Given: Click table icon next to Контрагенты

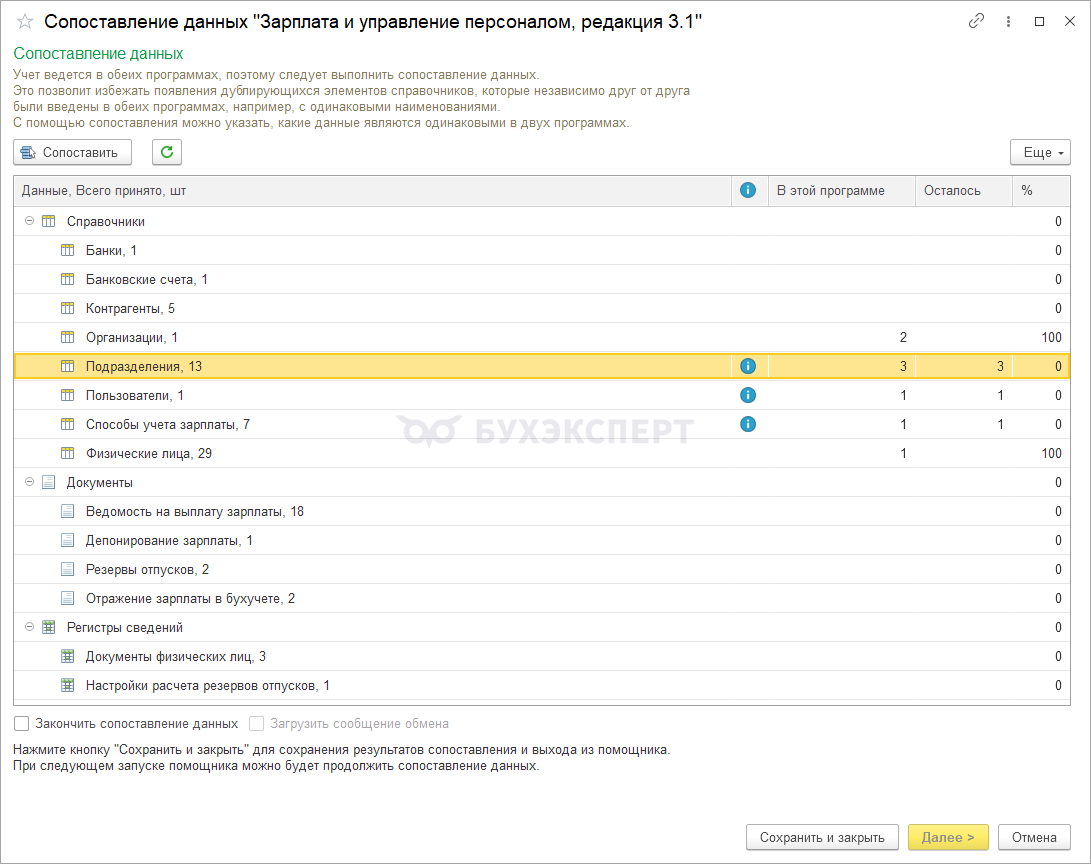Looking at the screenshot, I should coord(67,308).
